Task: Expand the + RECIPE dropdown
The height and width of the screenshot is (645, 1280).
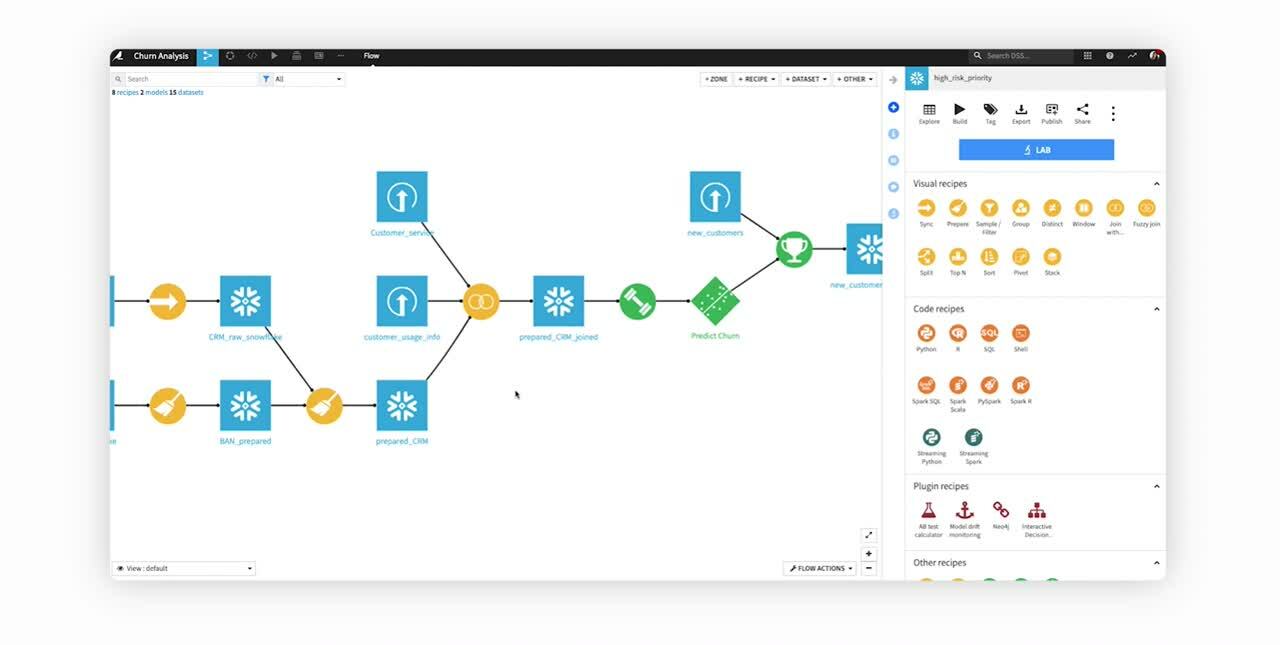Action: [x=757, y=79]
